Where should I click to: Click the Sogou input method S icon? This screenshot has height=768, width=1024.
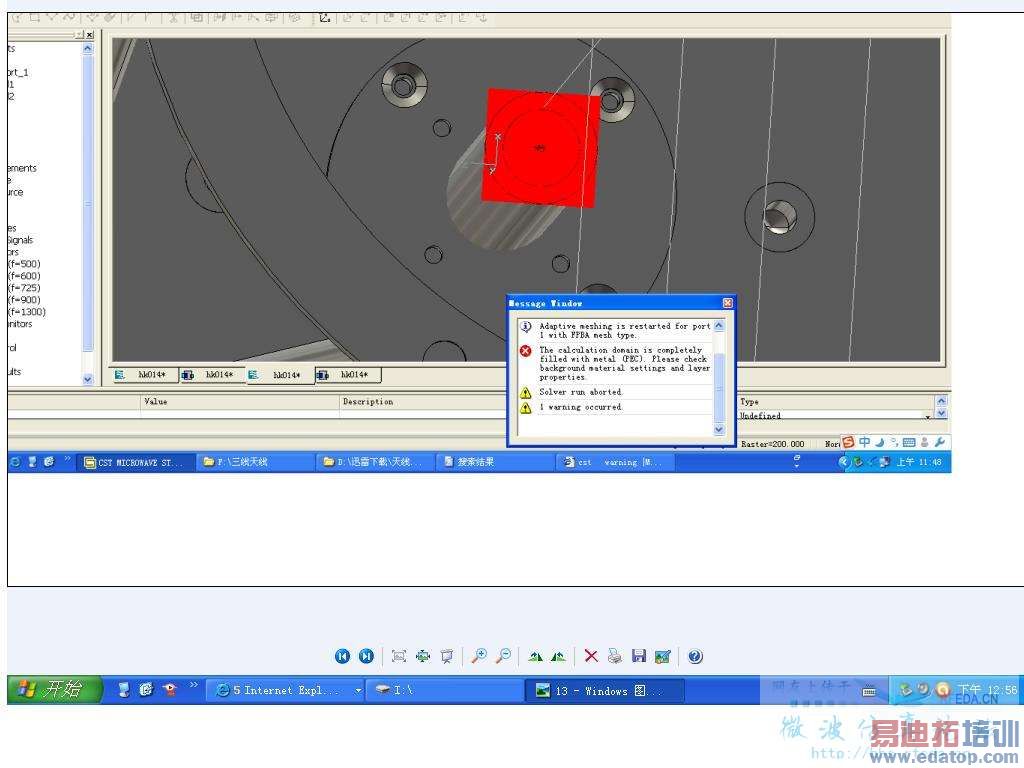[x=848, y=442]
